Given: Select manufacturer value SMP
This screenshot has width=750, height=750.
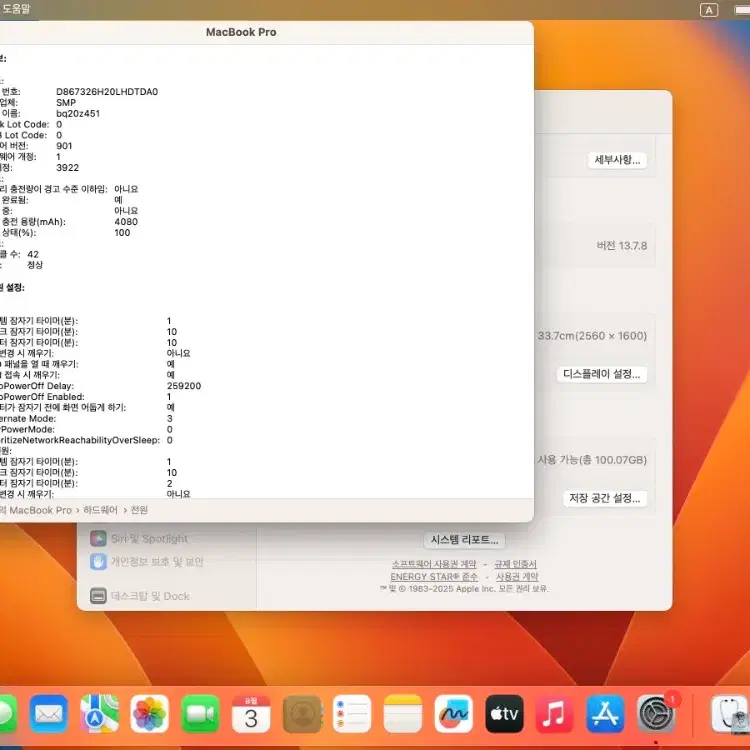Looking at the screenshot, I should click(x=66, y=103).
